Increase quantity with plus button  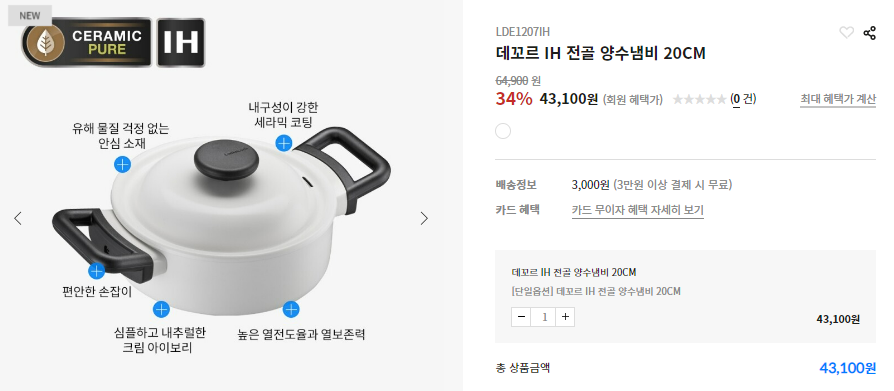pyautogui.click(x=564, y=317)
